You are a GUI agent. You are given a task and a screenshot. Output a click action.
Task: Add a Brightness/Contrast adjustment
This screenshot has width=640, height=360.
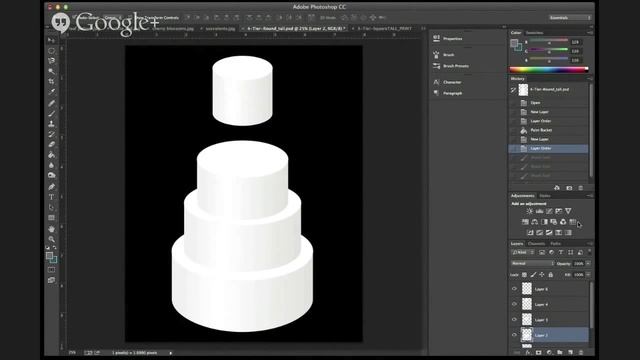529,211
